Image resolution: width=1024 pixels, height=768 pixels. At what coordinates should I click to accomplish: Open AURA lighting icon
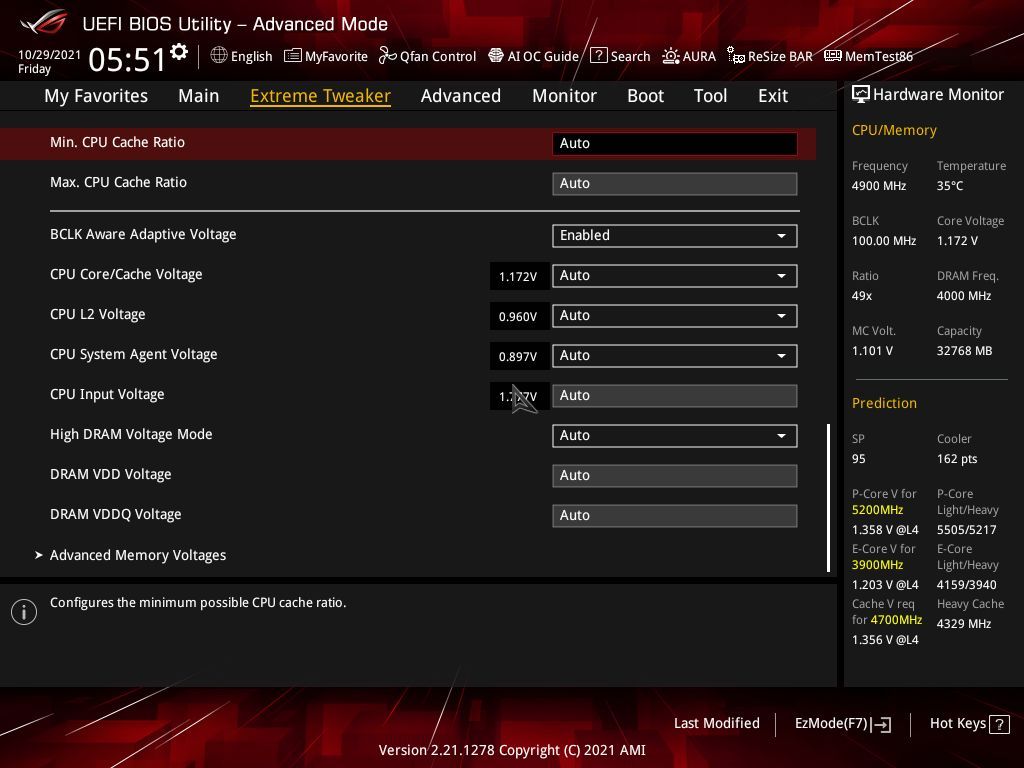(671, 56)
